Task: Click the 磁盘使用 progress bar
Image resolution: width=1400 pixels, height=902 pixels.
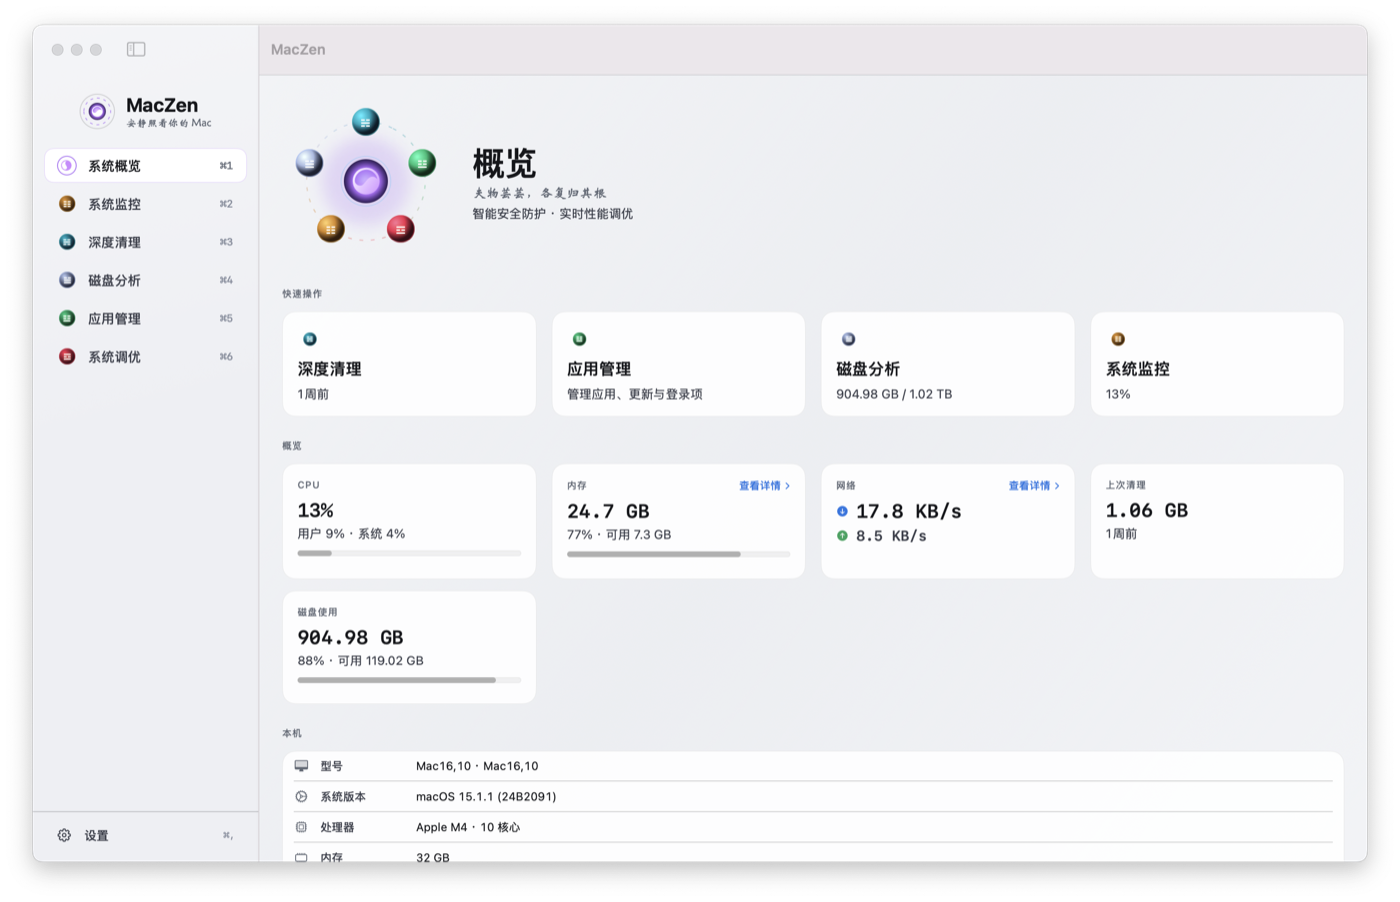Action: [x=409, y=680]
